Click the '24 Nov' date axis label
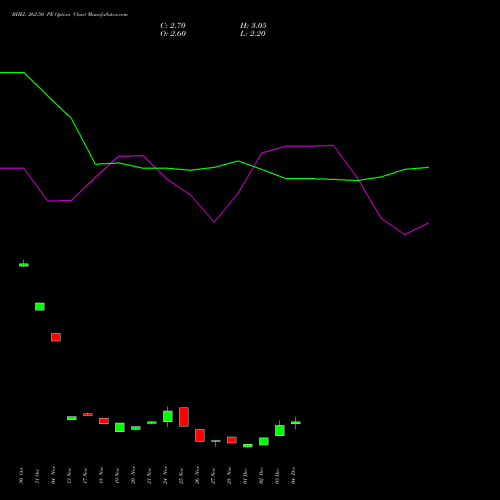 pos(165,475)
